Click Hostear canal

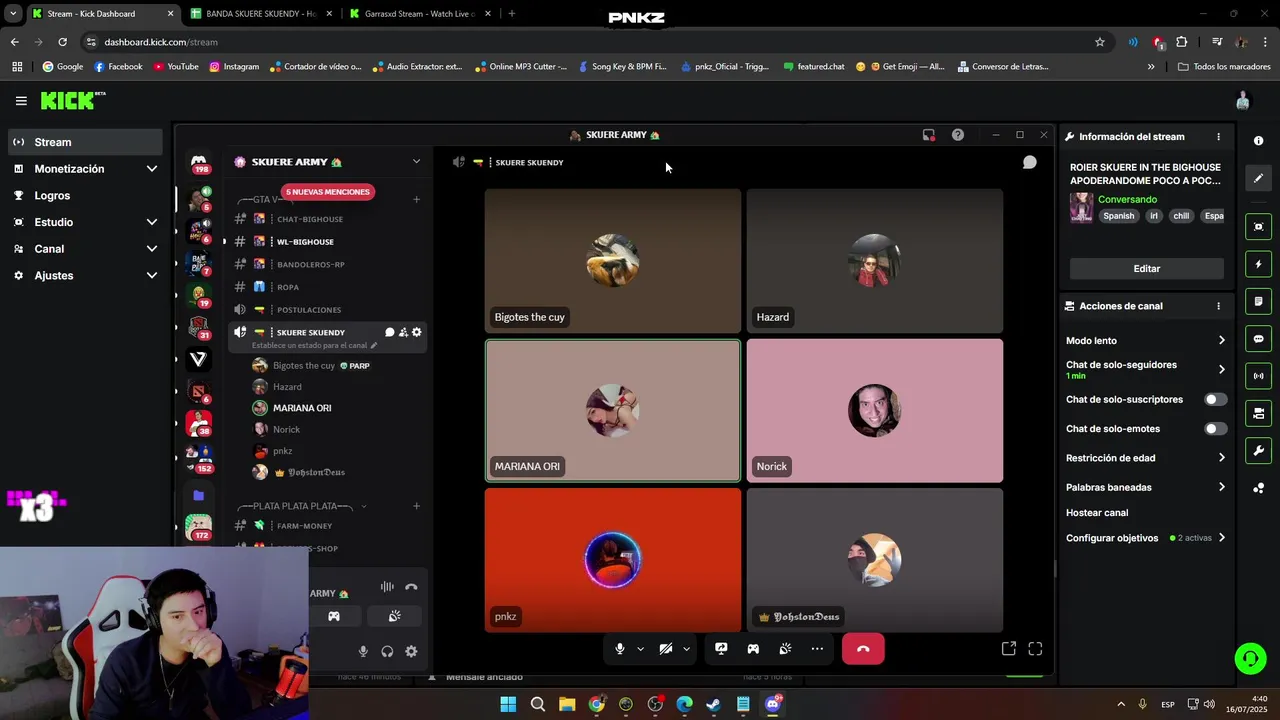(x=1097, y=513)
